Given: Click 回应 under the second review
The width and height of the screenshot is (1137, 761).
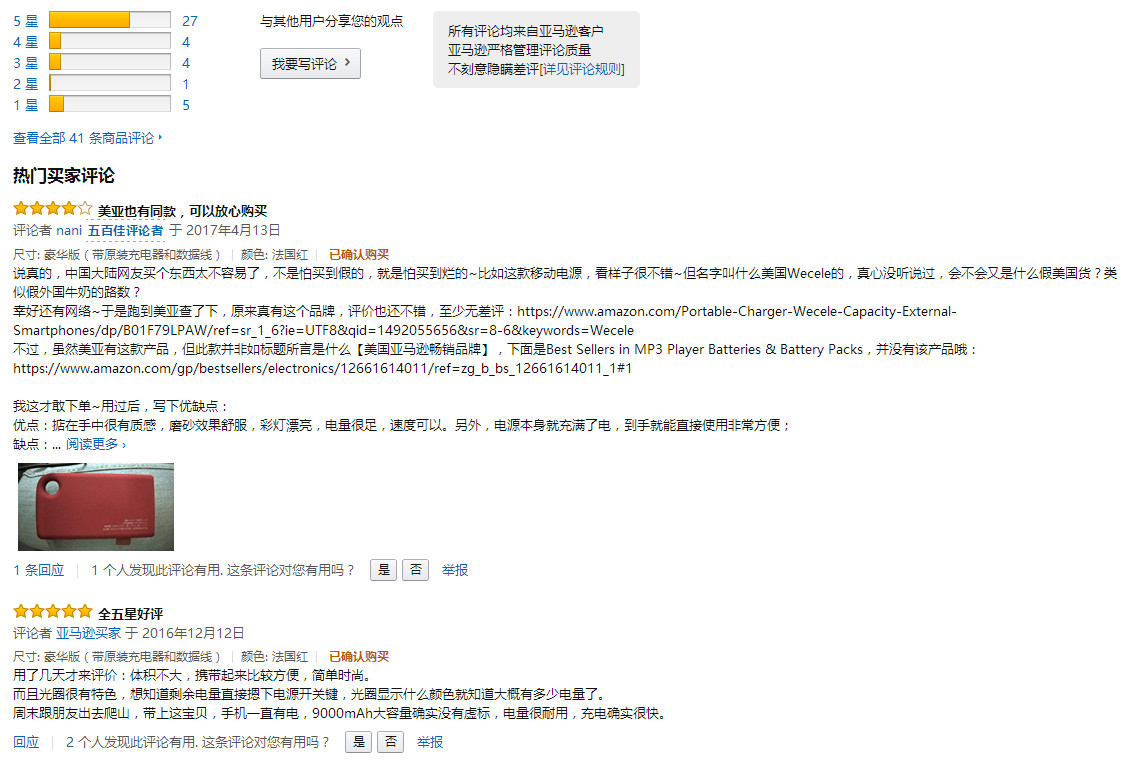Looking at the screenshot, I should coord(26,742).
